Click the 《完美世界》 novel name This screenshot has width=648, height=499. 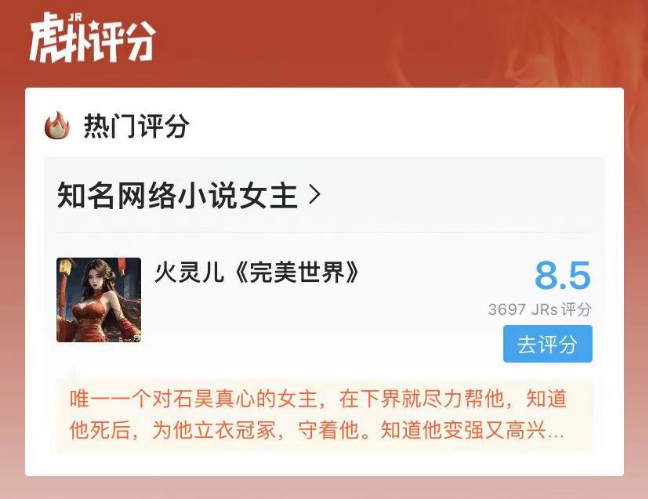pyautogui.click(x=295, y=272)
